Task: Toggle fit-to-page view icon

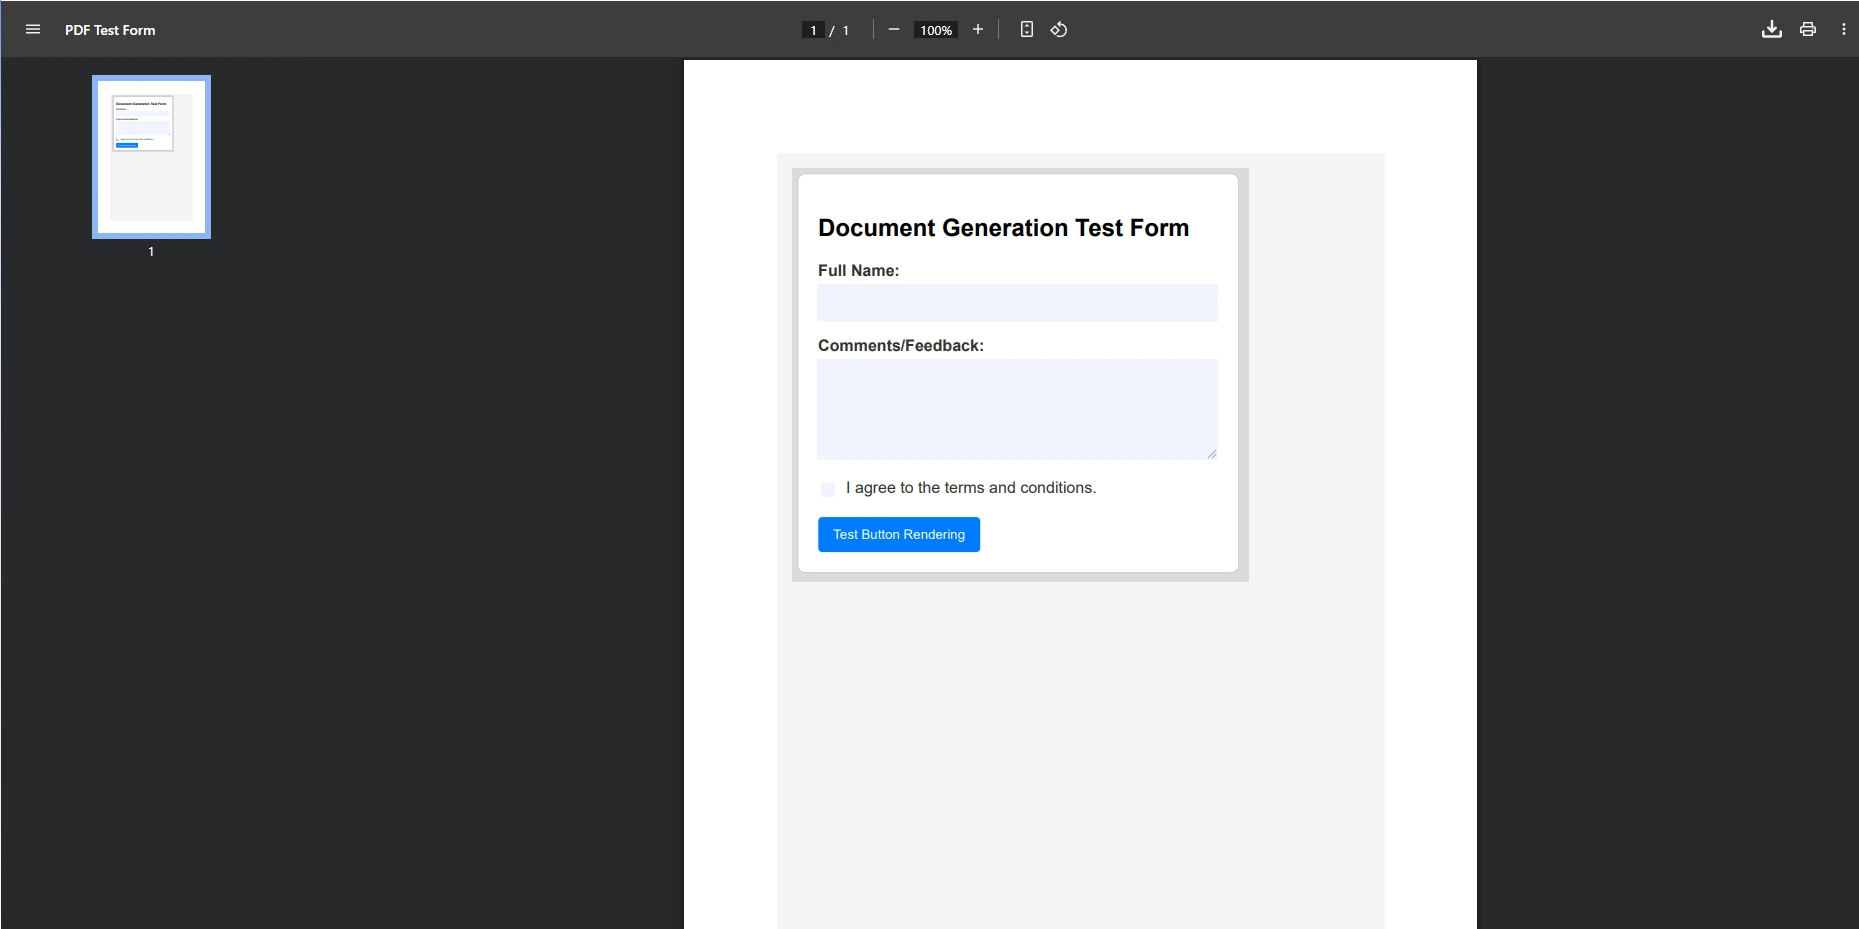Action: click(1026, 29)
